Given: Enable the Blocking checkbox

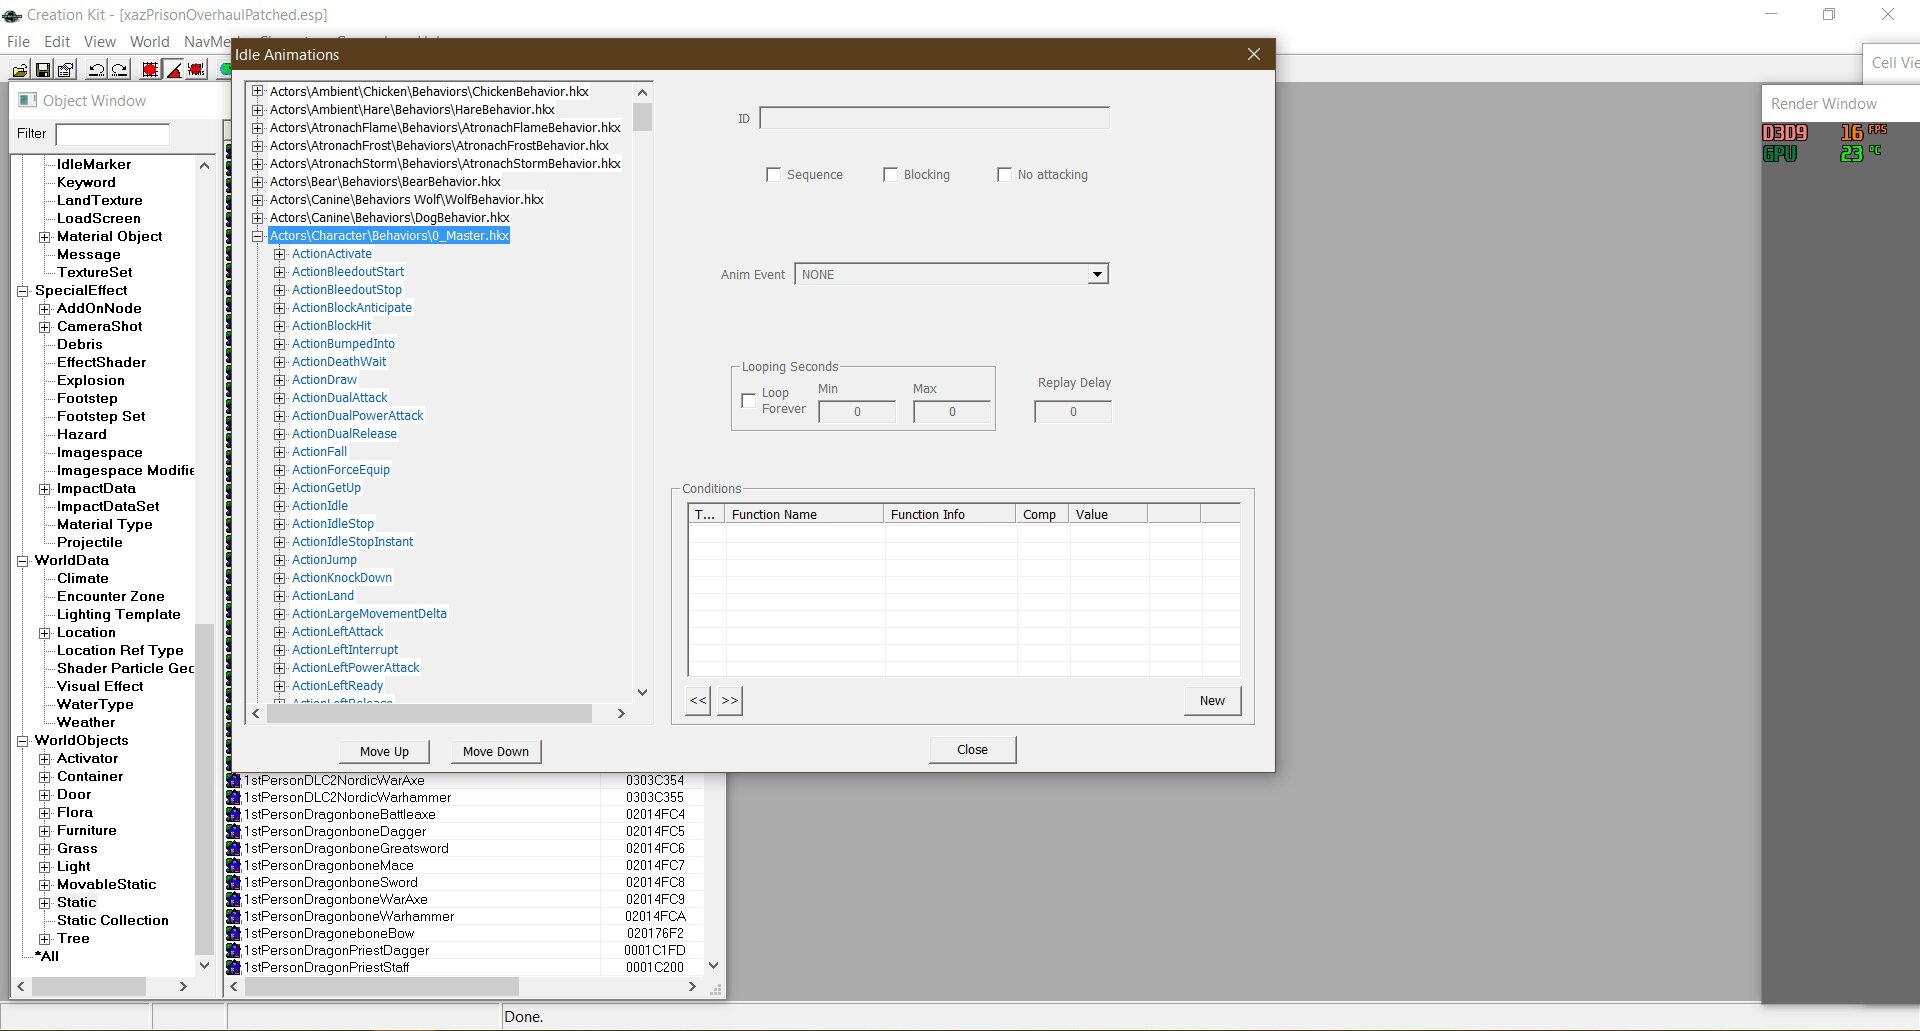Looking at the screenshot, I should [890, 174].
